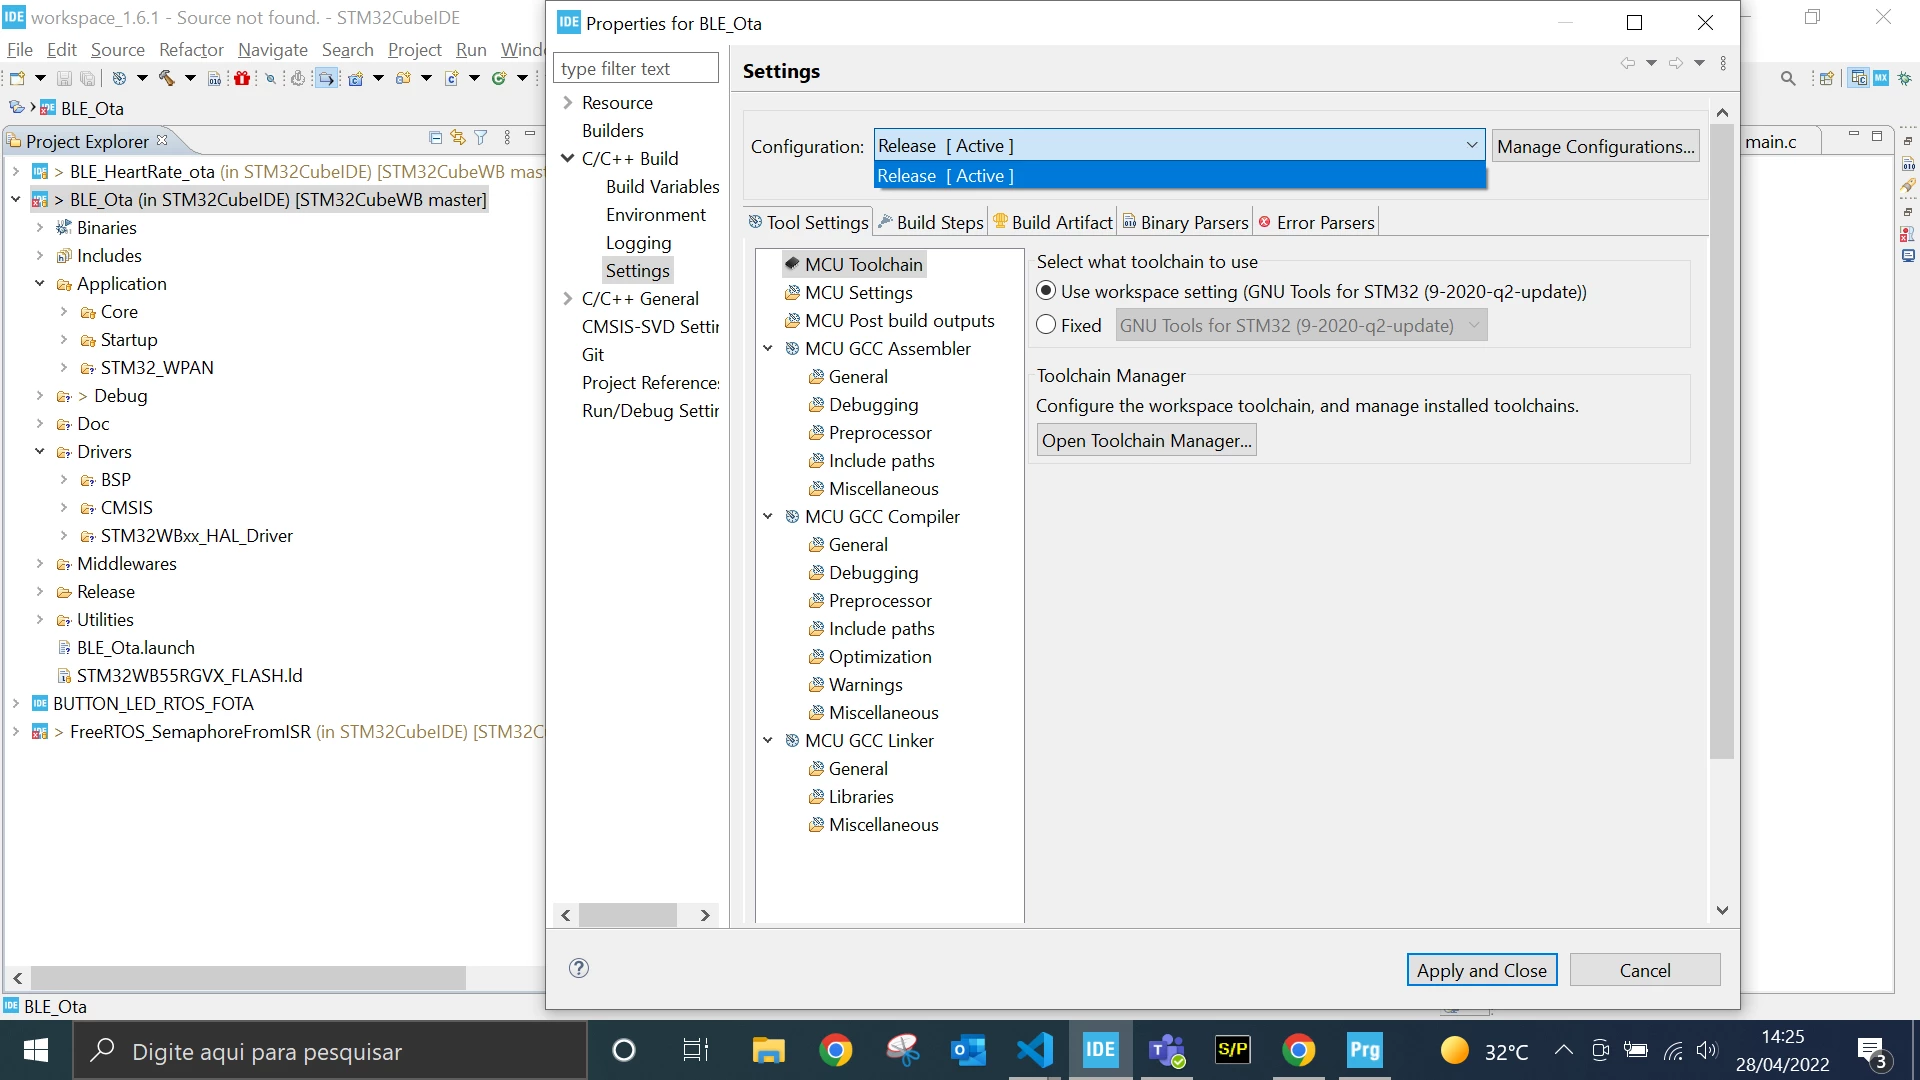The height and width of the screenshot is (1080, 1920).
Task: Collapse the C/C++ Build node
Action: (568, 159)
